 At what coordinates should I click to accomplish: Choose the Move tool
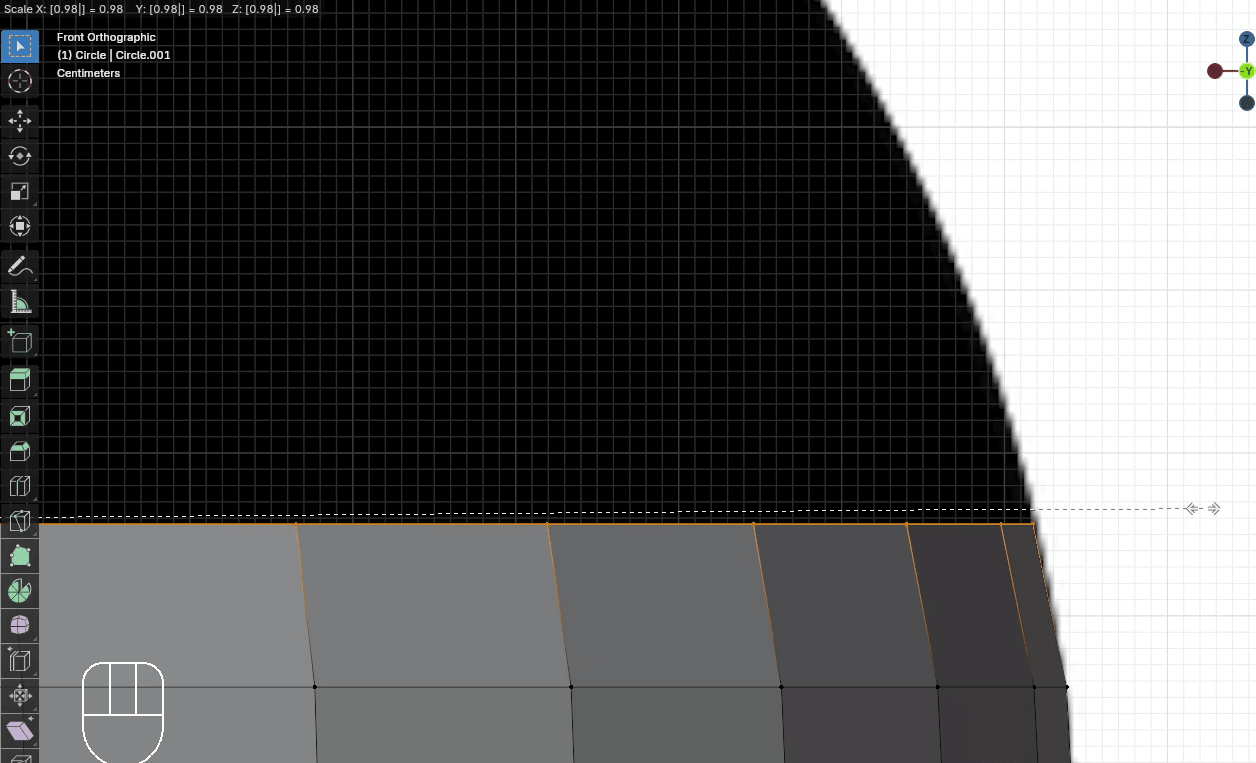pyautogui.click(x=20, y=121)
